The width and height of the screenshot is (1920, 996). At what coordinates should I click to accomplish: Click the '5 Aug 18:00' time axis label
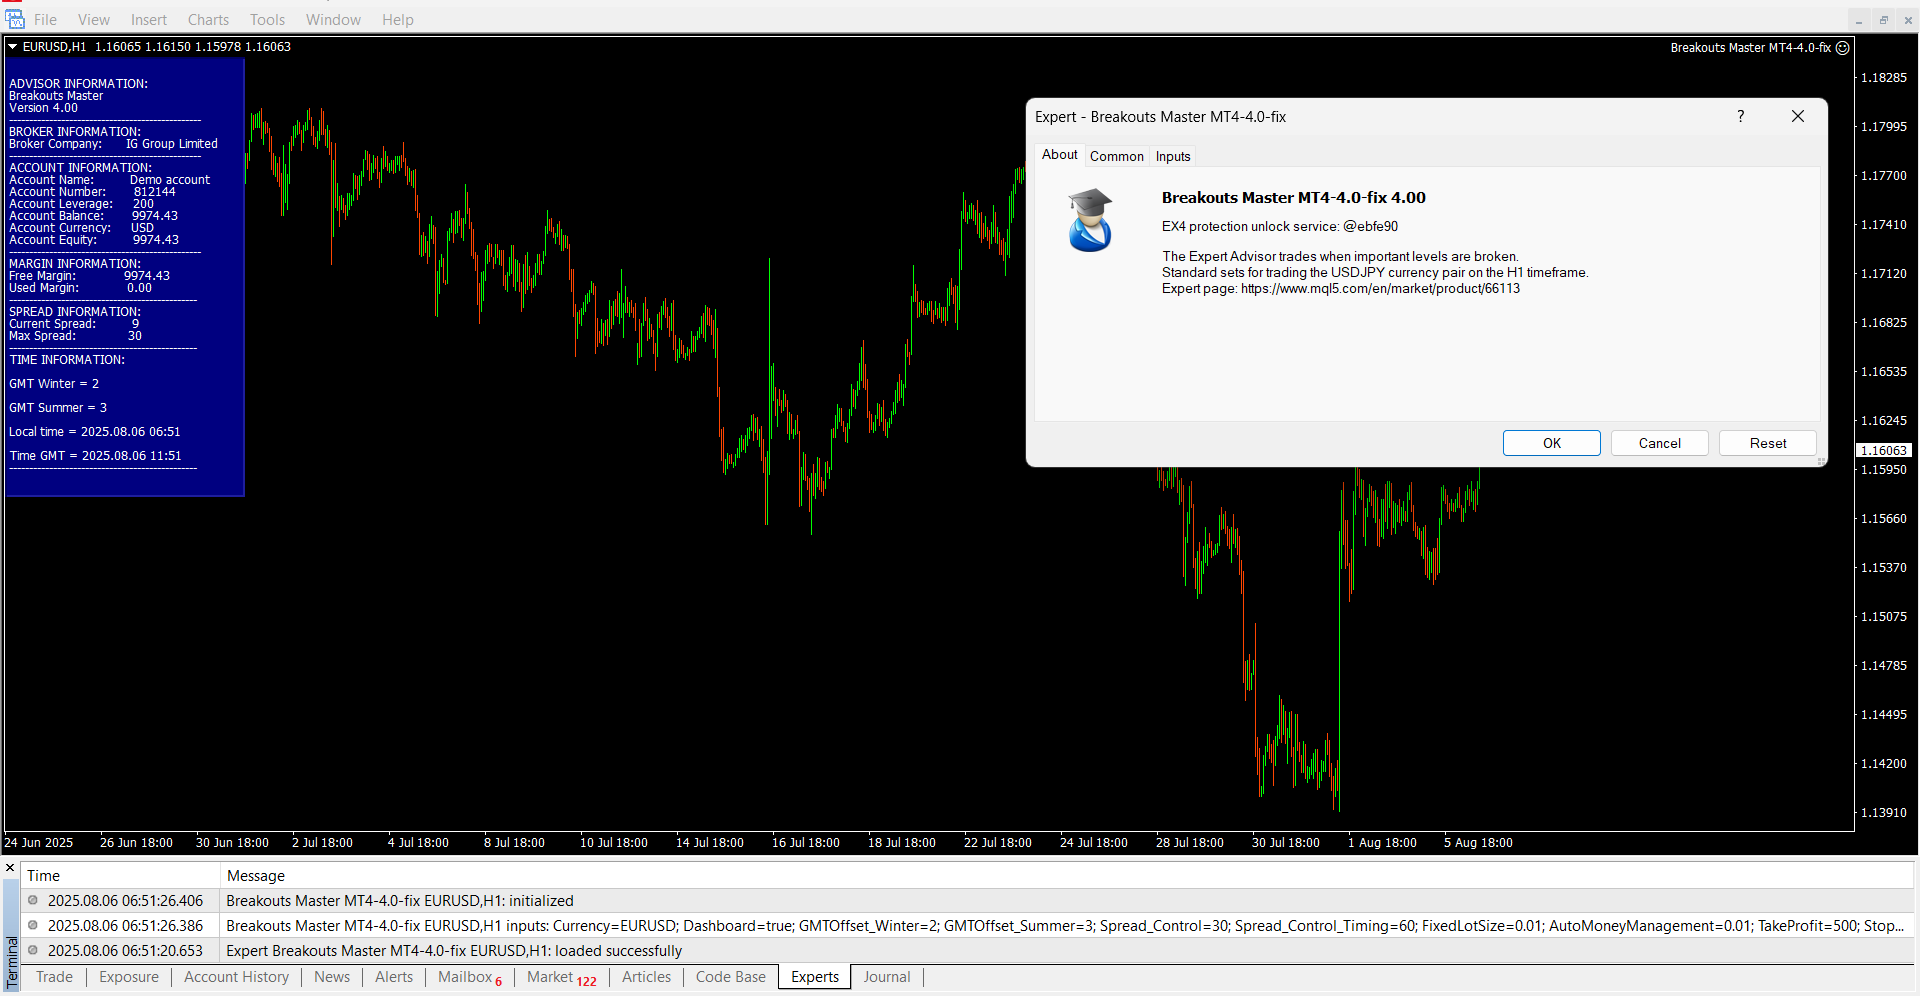click(x=1478, y=843)
